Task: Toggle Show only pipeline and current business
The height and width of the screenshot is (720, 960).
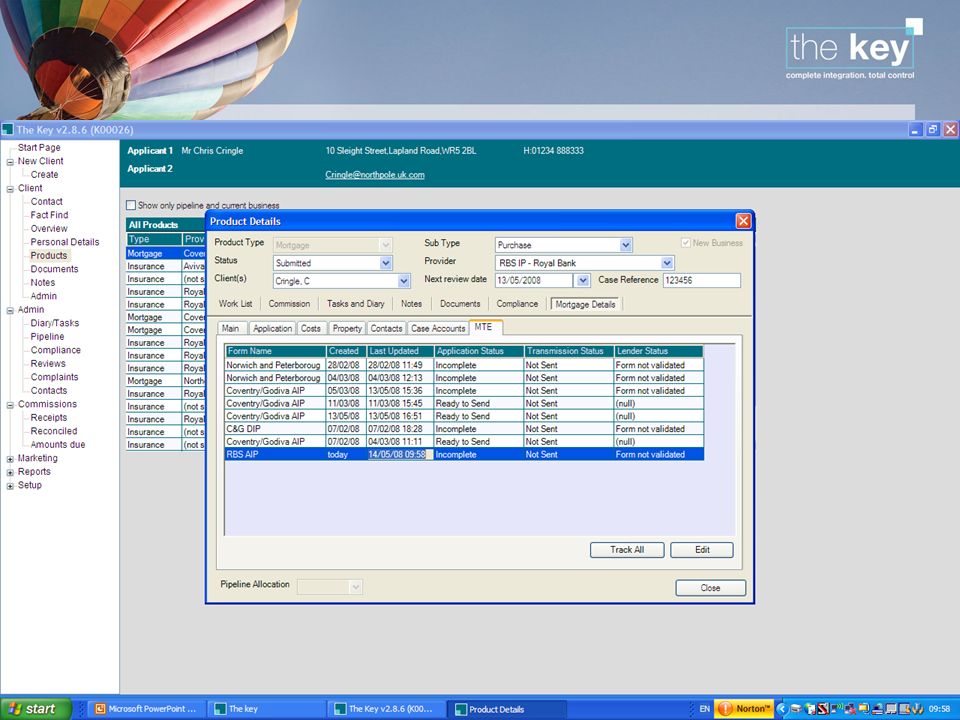Action: coord(131,205)
